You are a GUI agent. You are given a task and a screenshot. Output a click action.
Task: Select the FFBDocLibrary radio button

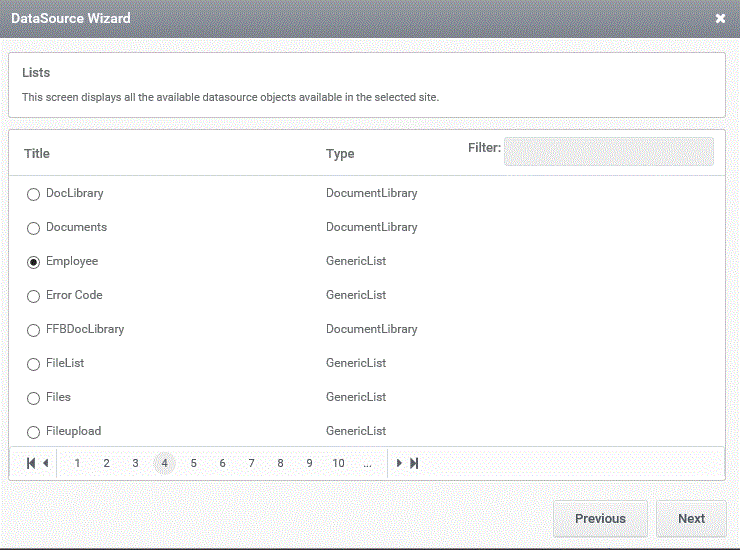coord(33,330)
